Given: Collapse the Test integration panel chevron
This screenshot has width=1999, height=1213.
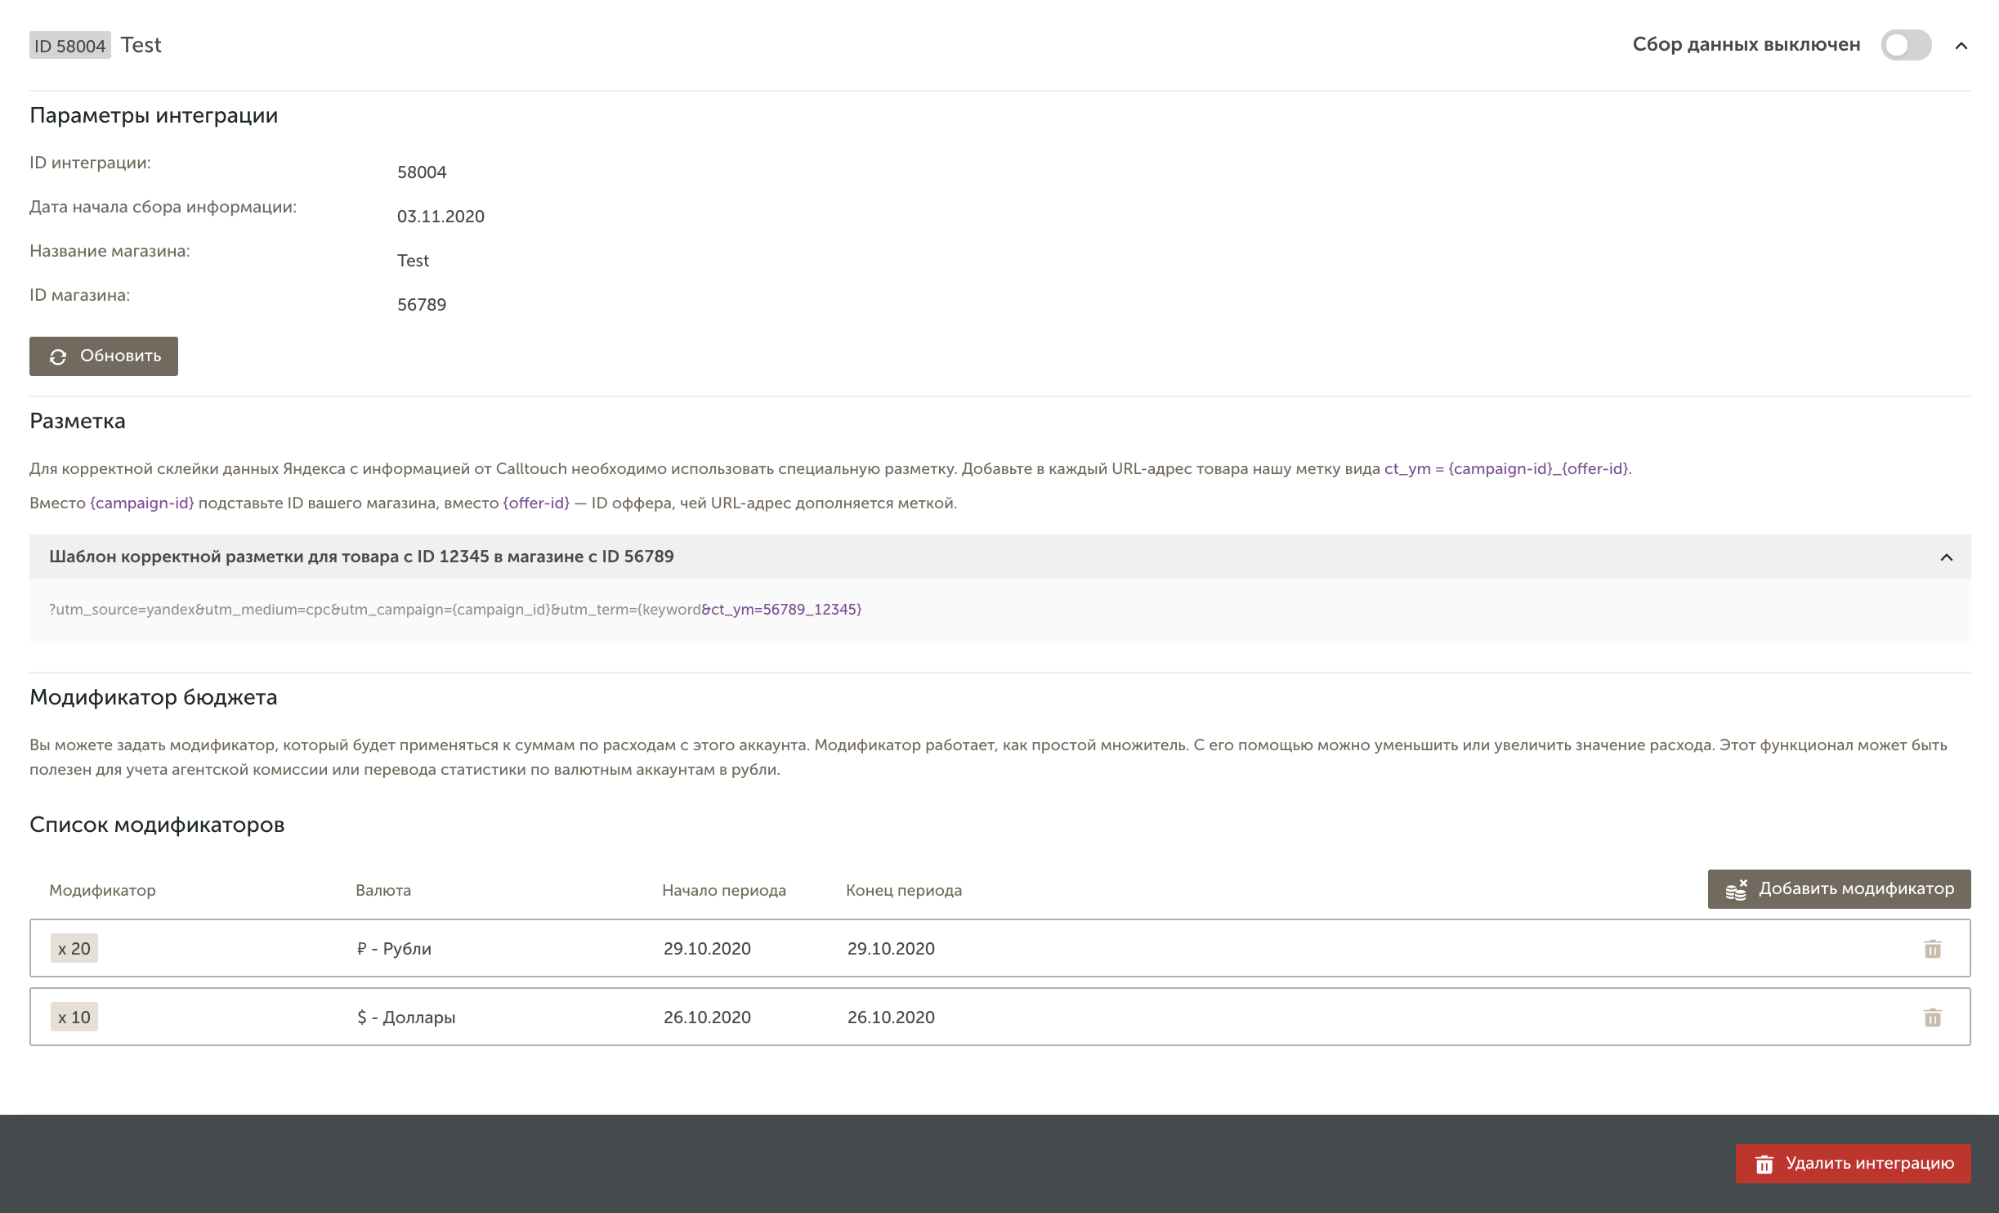Looking at the screenshot, I should (x=1961, y=45).
